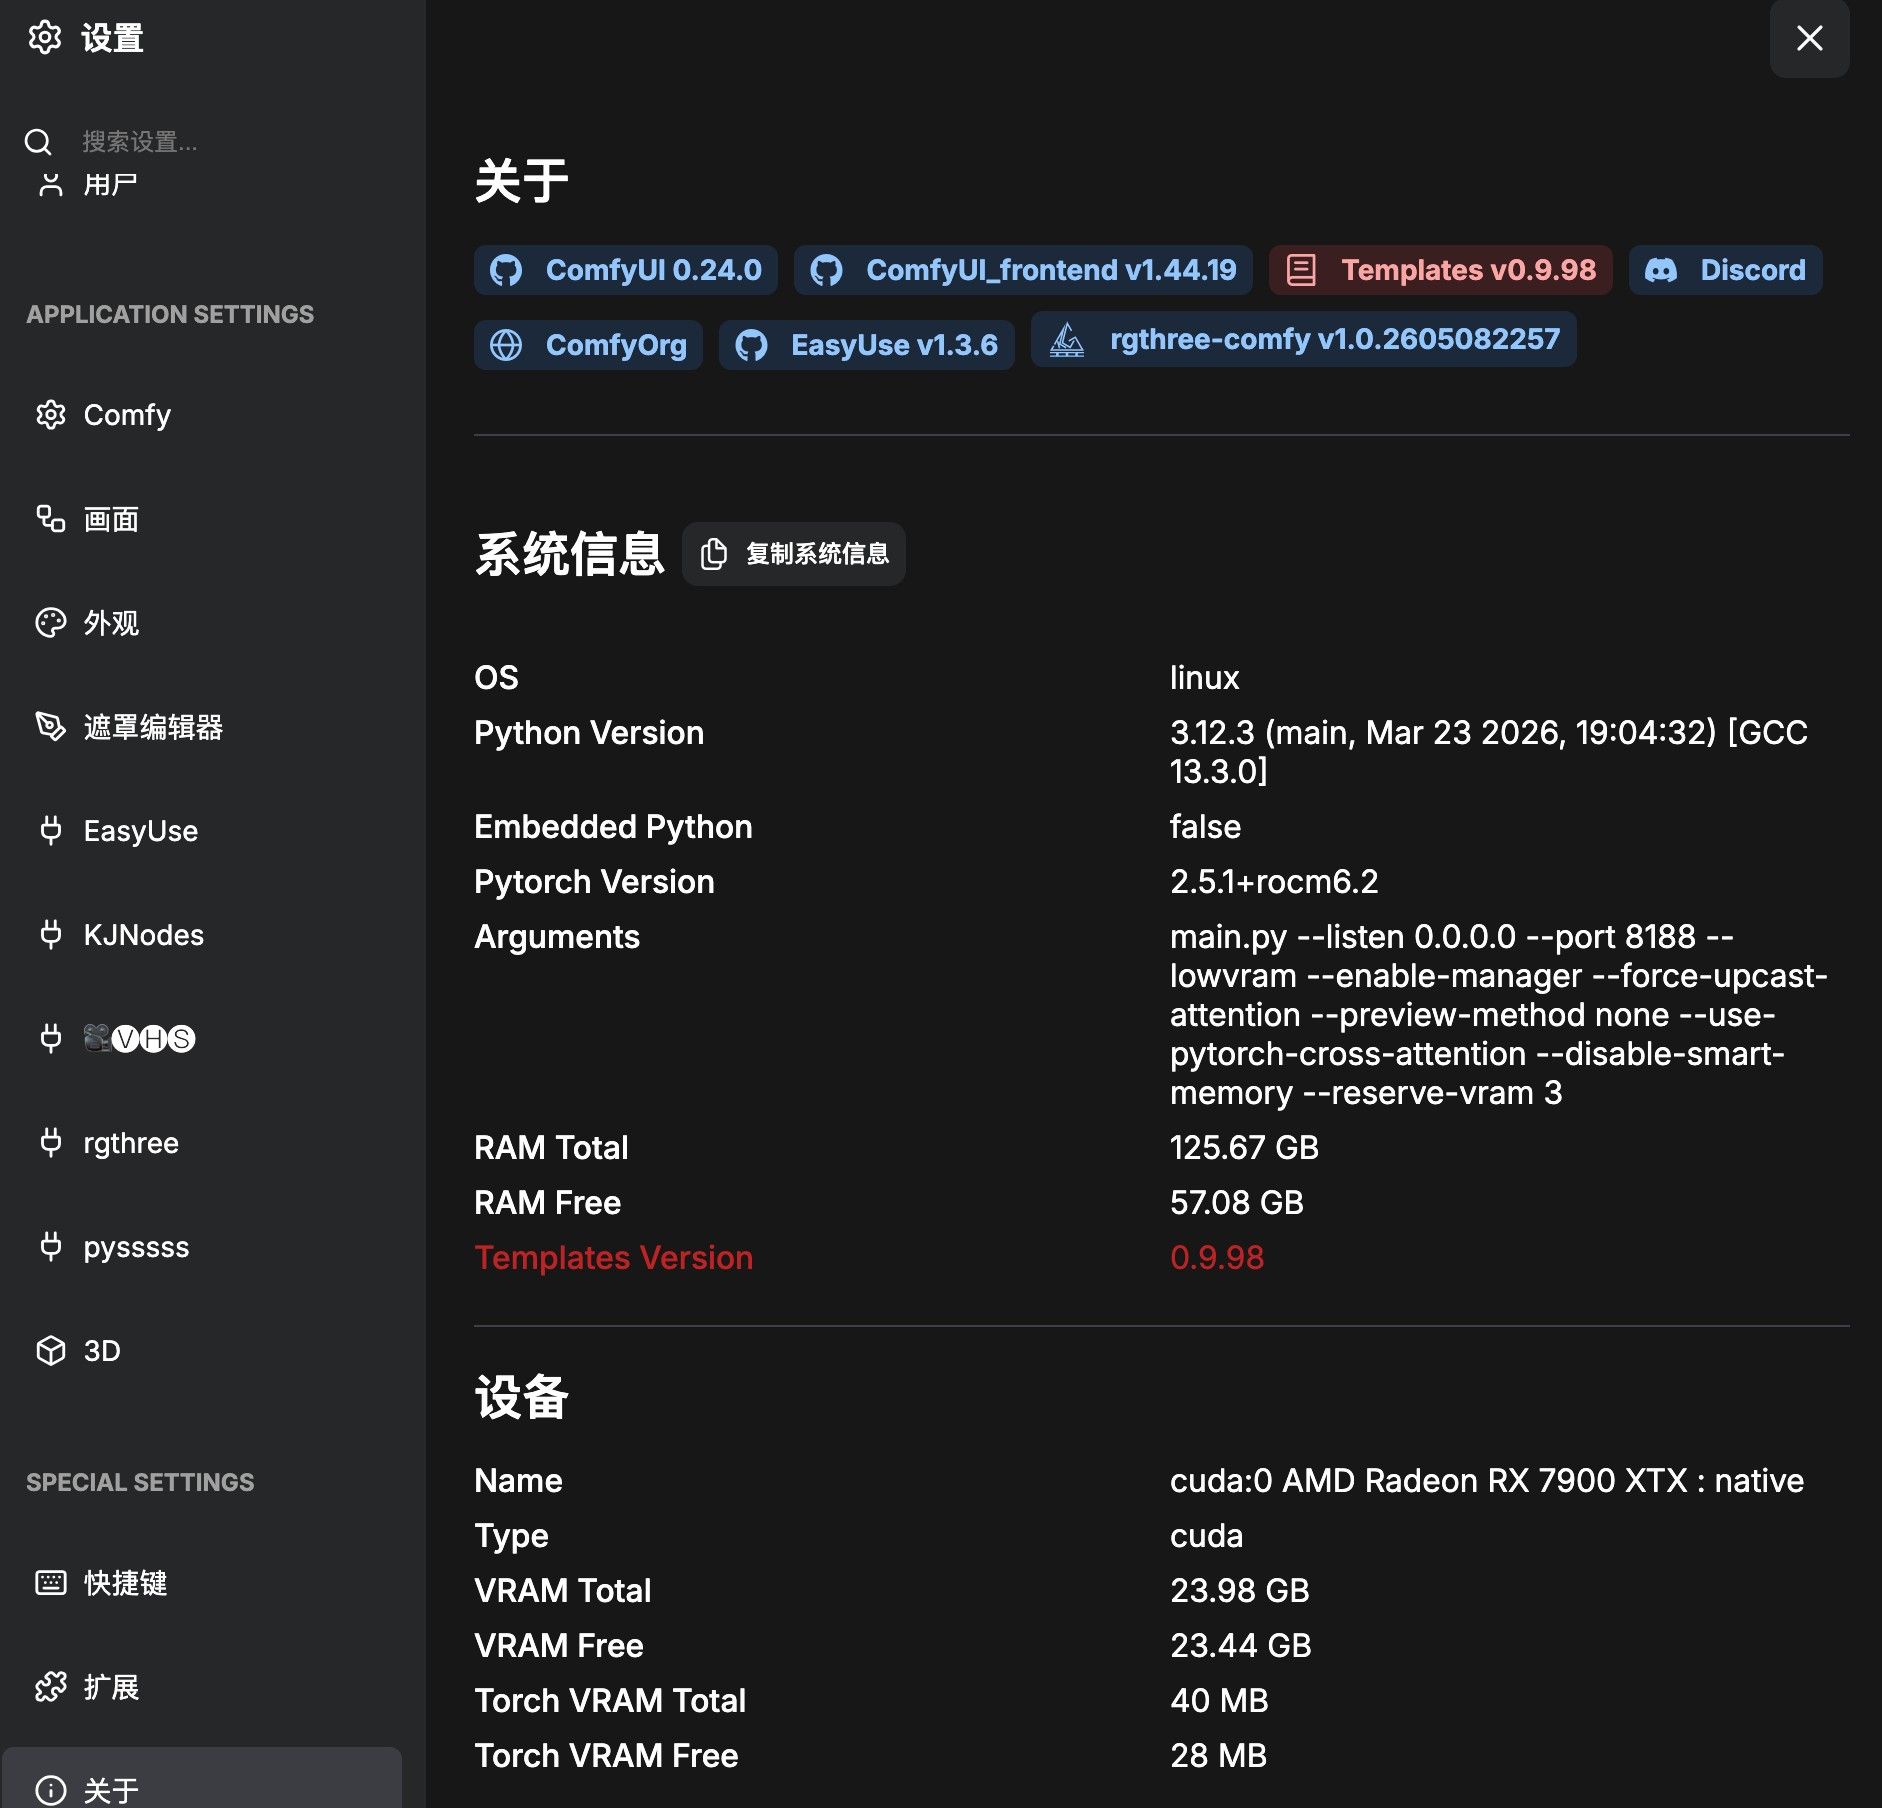1882x1808 pixels.
Task: Click the puzzle piece icon for 扩展
Action: pyautogui.click(x=50, y=1686)
